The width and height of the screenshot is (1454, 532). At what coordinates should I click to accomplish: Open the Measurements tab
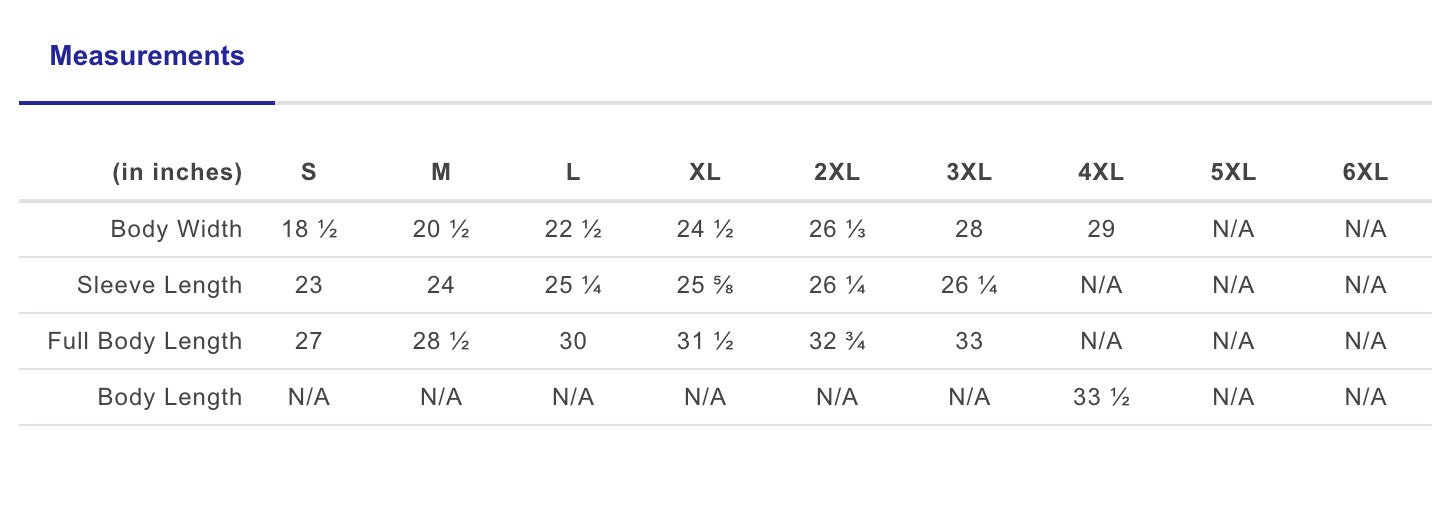coord(147,56)
